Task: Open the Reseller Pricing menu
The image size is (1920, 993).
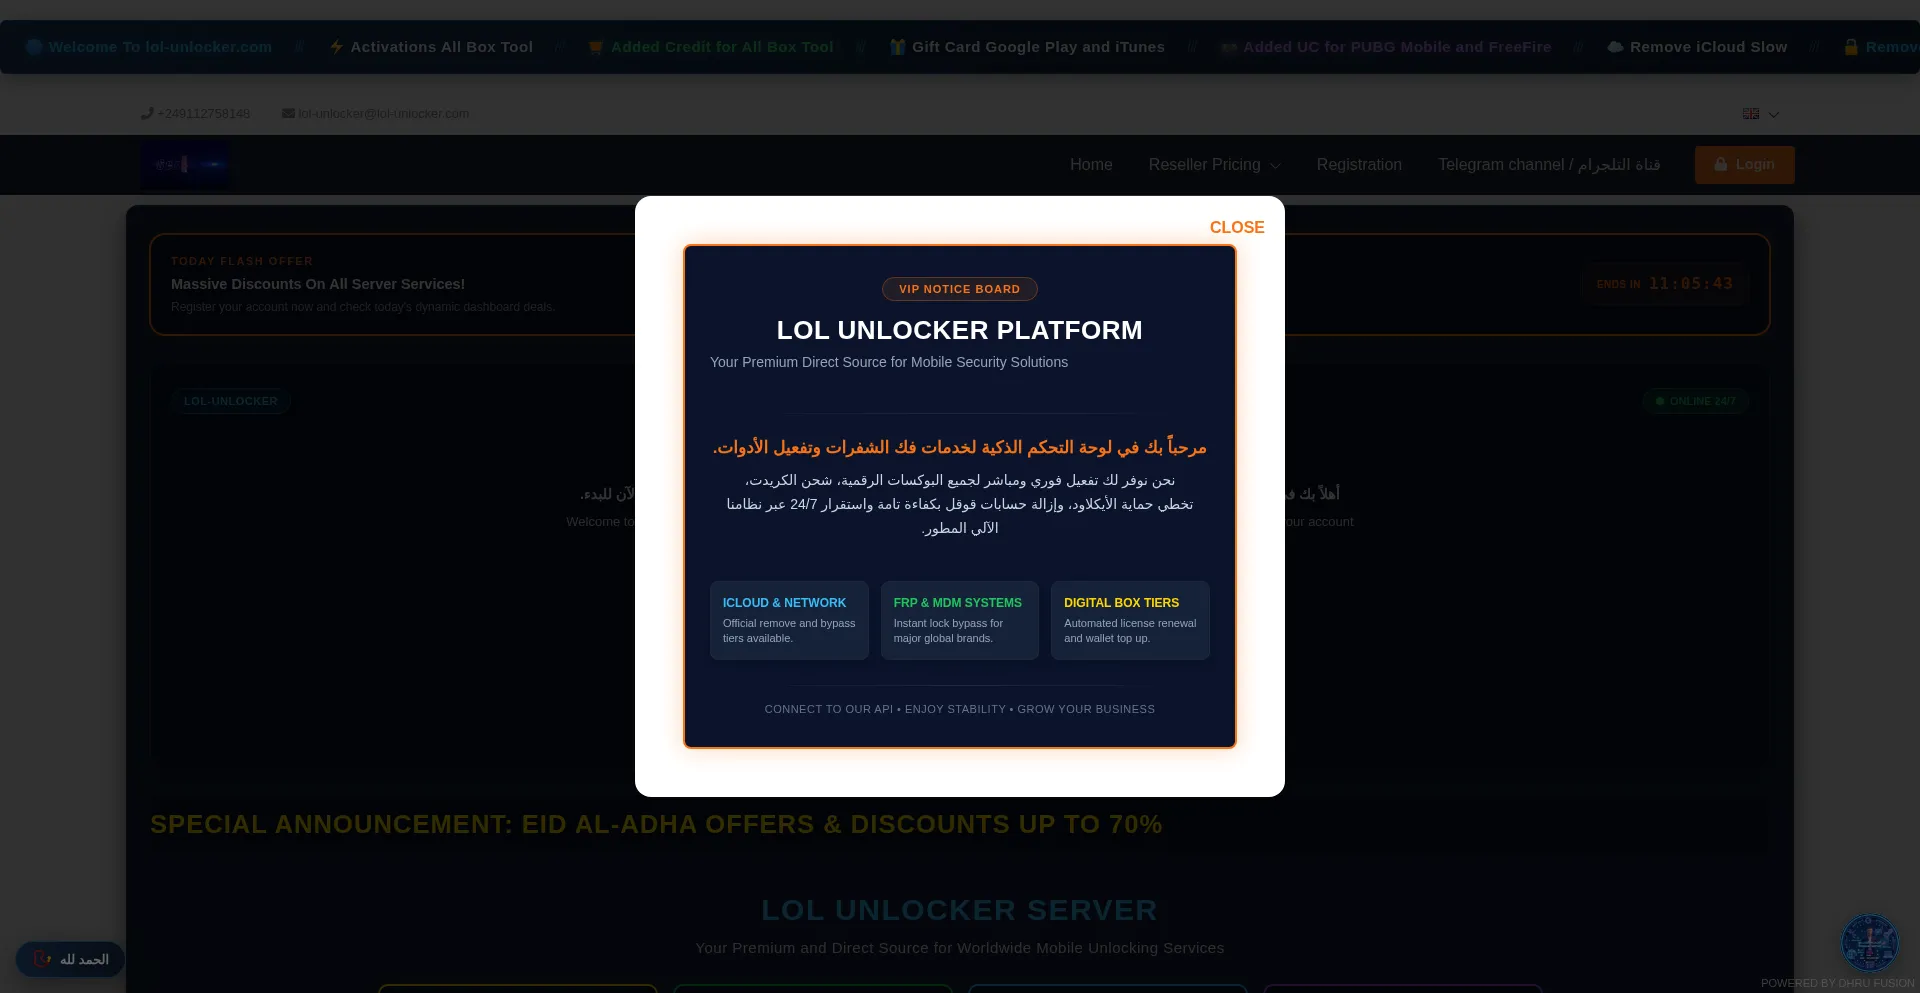Action: pyautogui.click(x=1214, y=165)
